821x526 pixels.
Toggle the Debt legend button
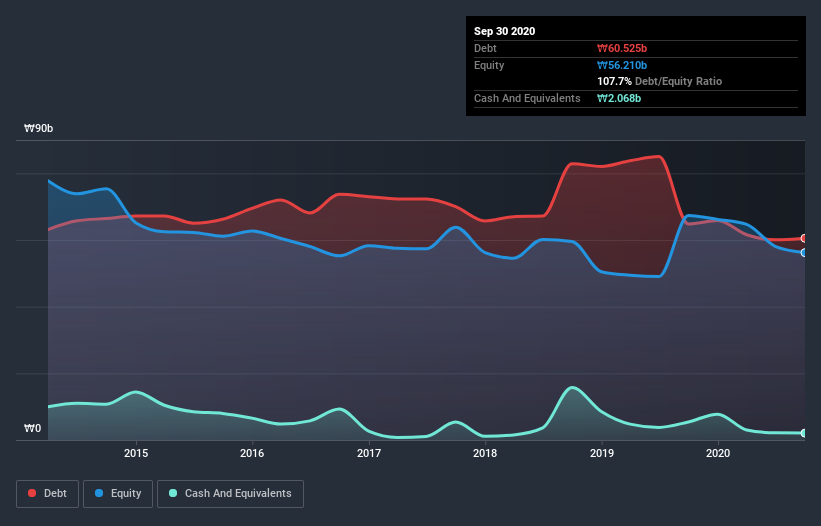(x=48, y=494)
